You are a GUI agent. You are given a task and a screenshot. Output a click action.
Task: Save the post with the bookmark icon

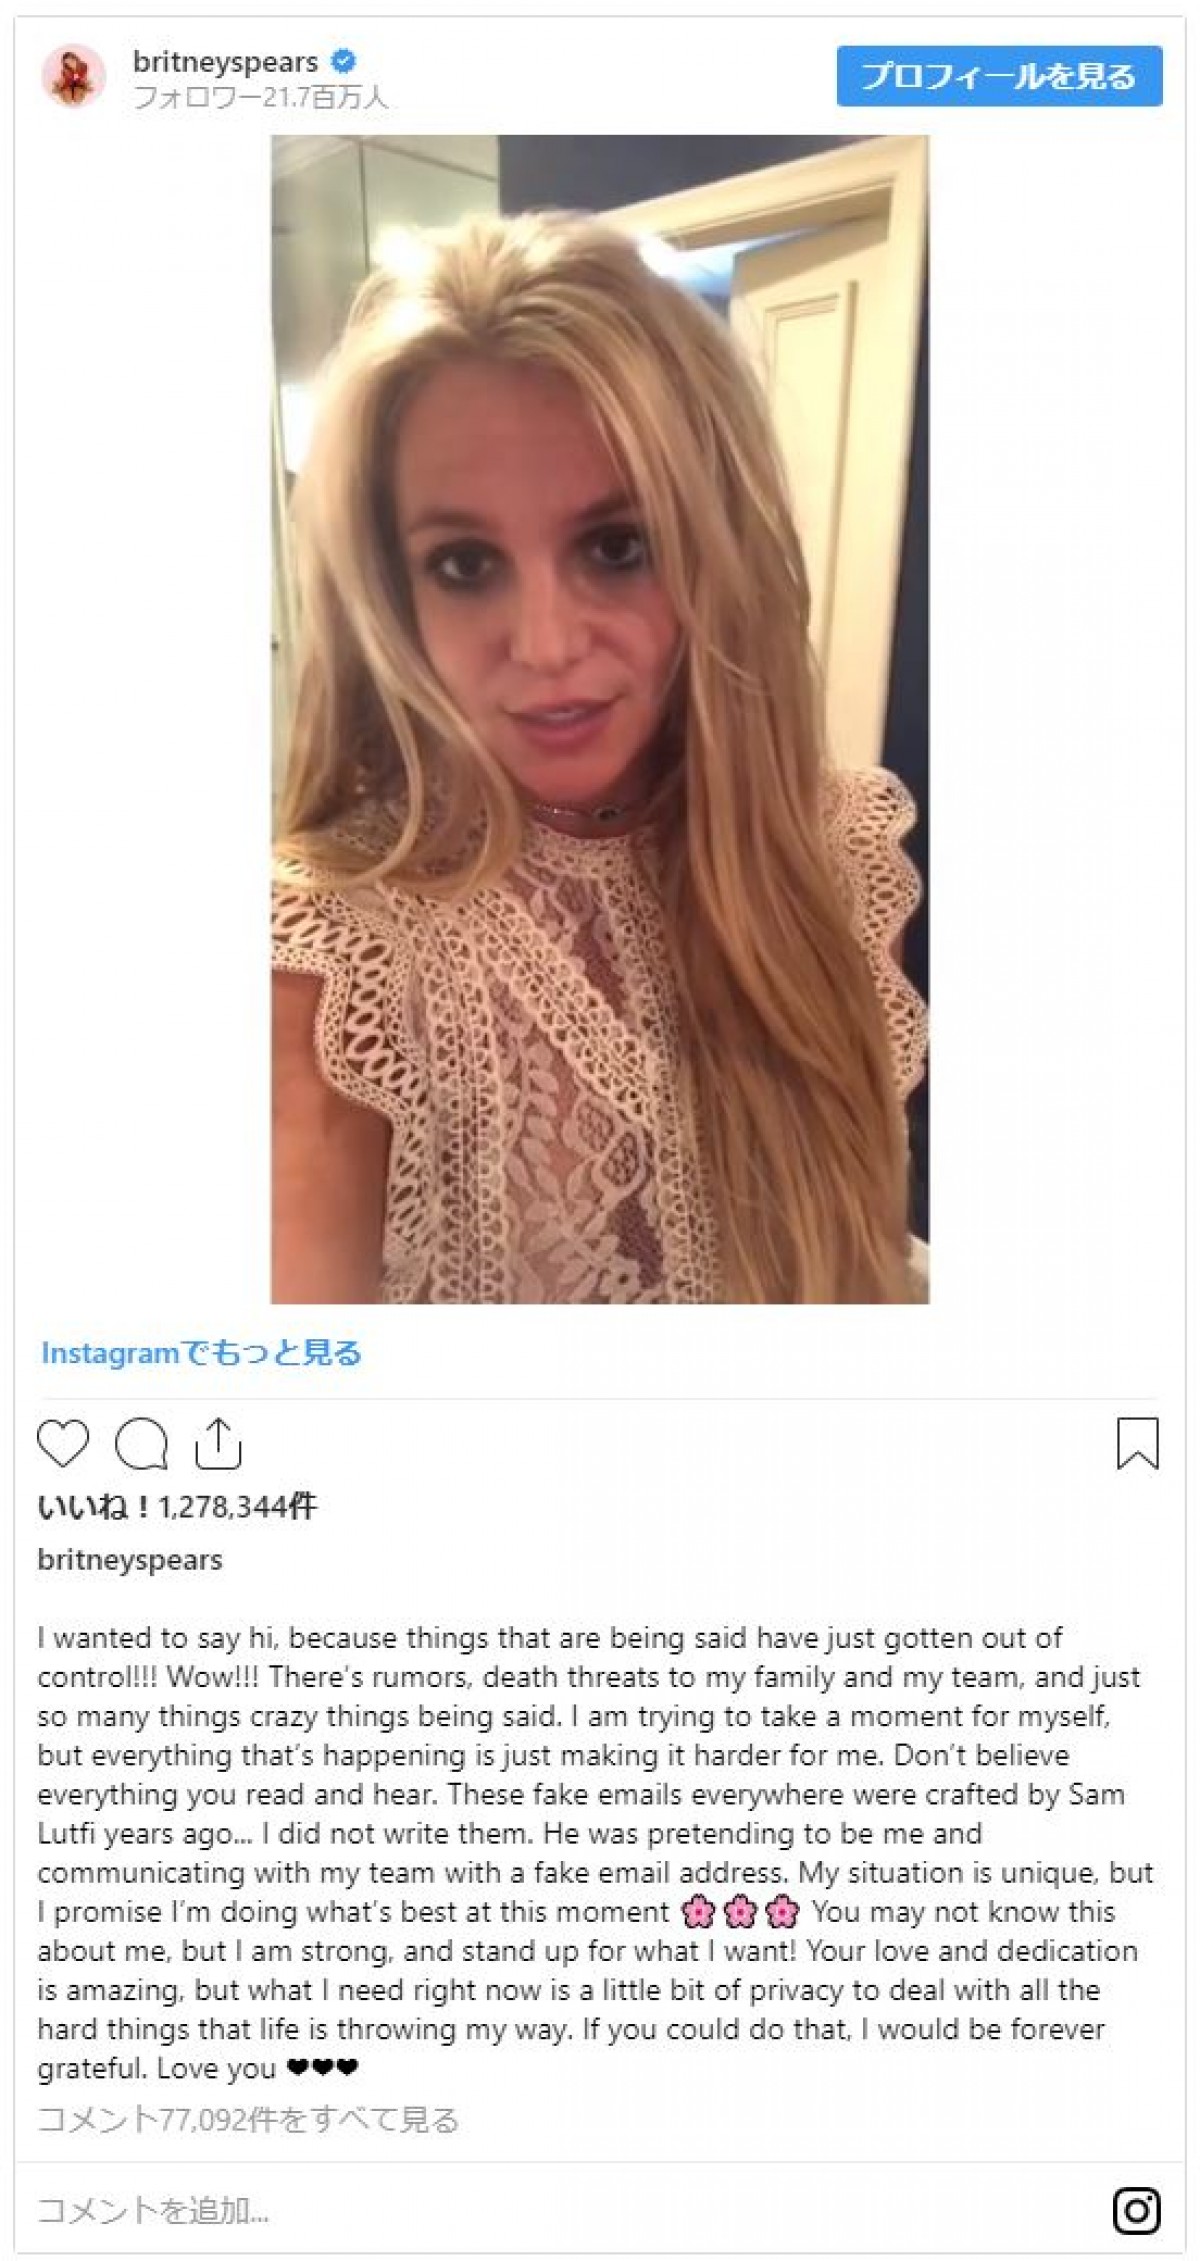1137,1444
